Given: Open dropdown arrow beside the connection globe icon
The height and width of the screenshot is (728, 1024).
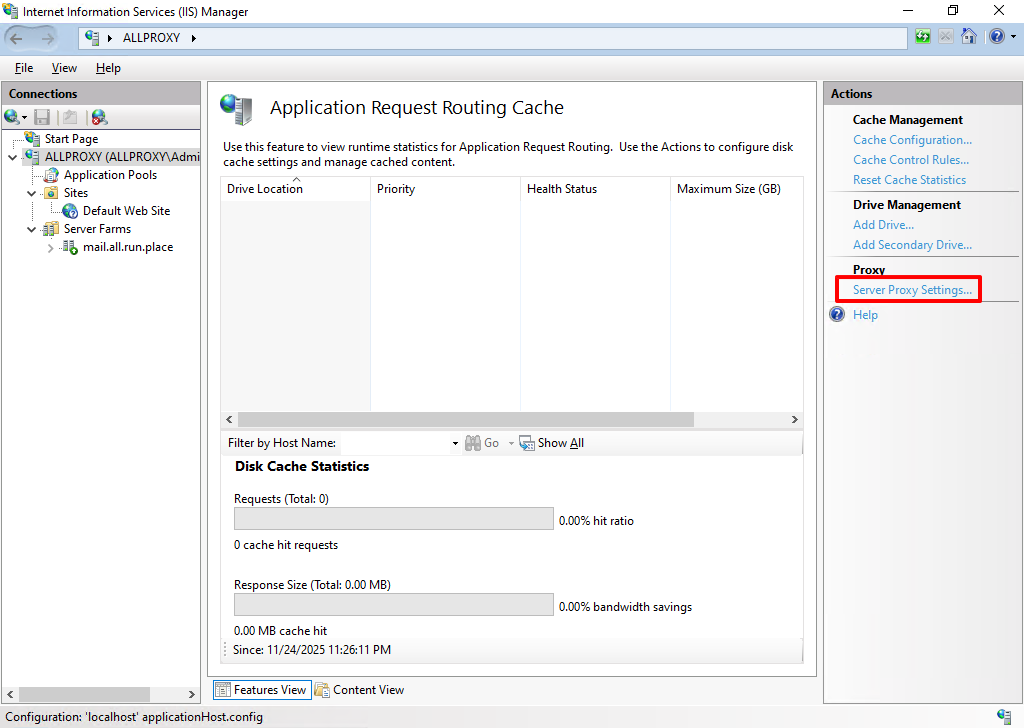Looking at the screenshot, I should tap(25, 118).
